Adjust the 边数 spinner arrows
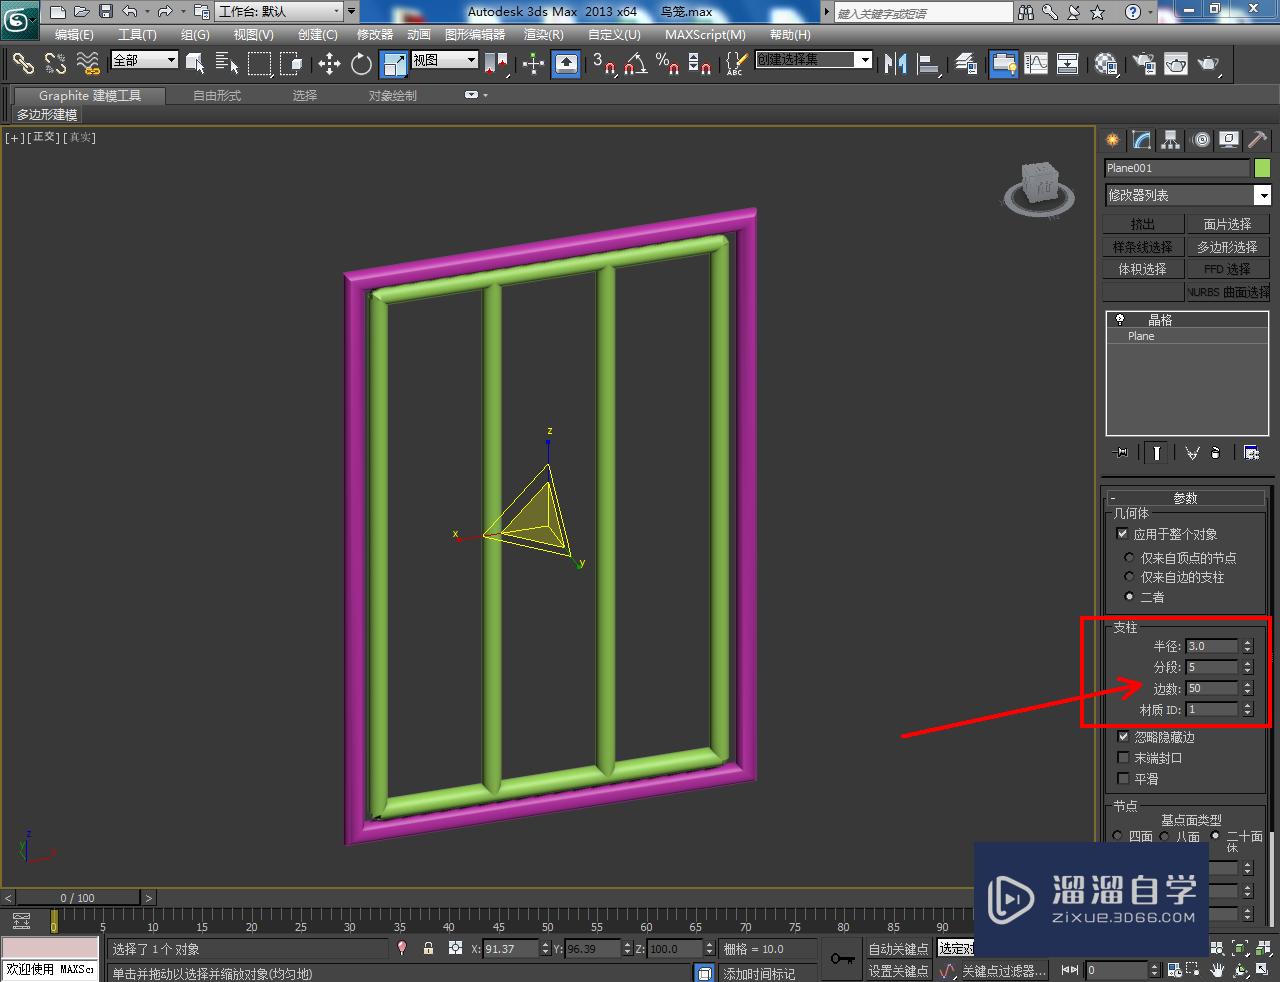The height and width of the screenshot is (982, 1280). point(1247,688)
